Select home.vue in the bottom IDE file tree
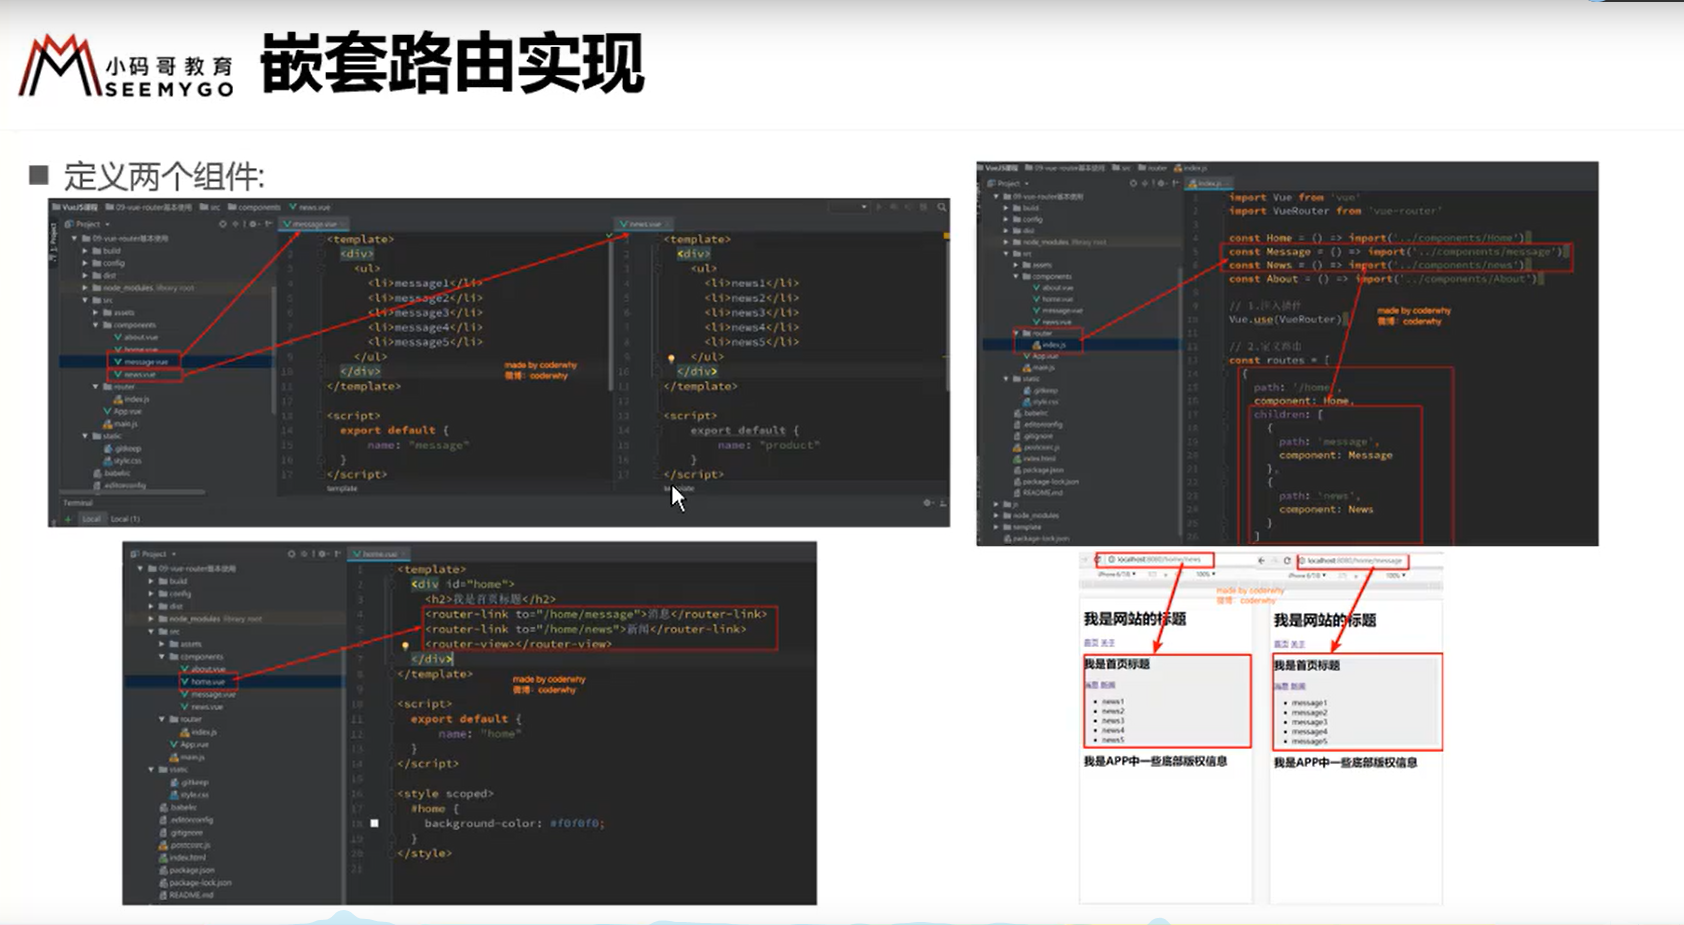The width and height of the screenshot is (1684, 925). click(202, 682)
